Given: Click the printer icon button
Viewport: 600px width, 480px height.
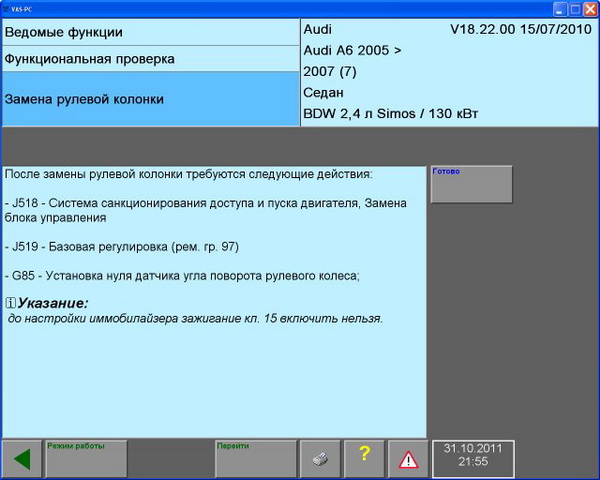Looking at the screenshot, I should point(320,459).
